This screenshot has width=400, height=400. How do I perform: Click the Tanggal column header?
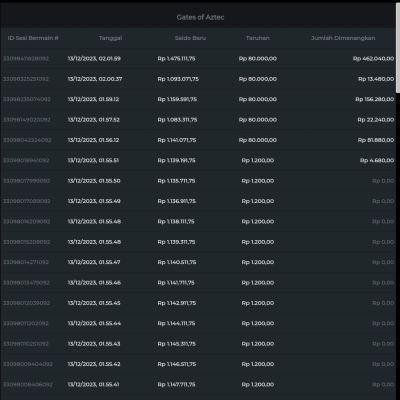click(x=110, y=38)
